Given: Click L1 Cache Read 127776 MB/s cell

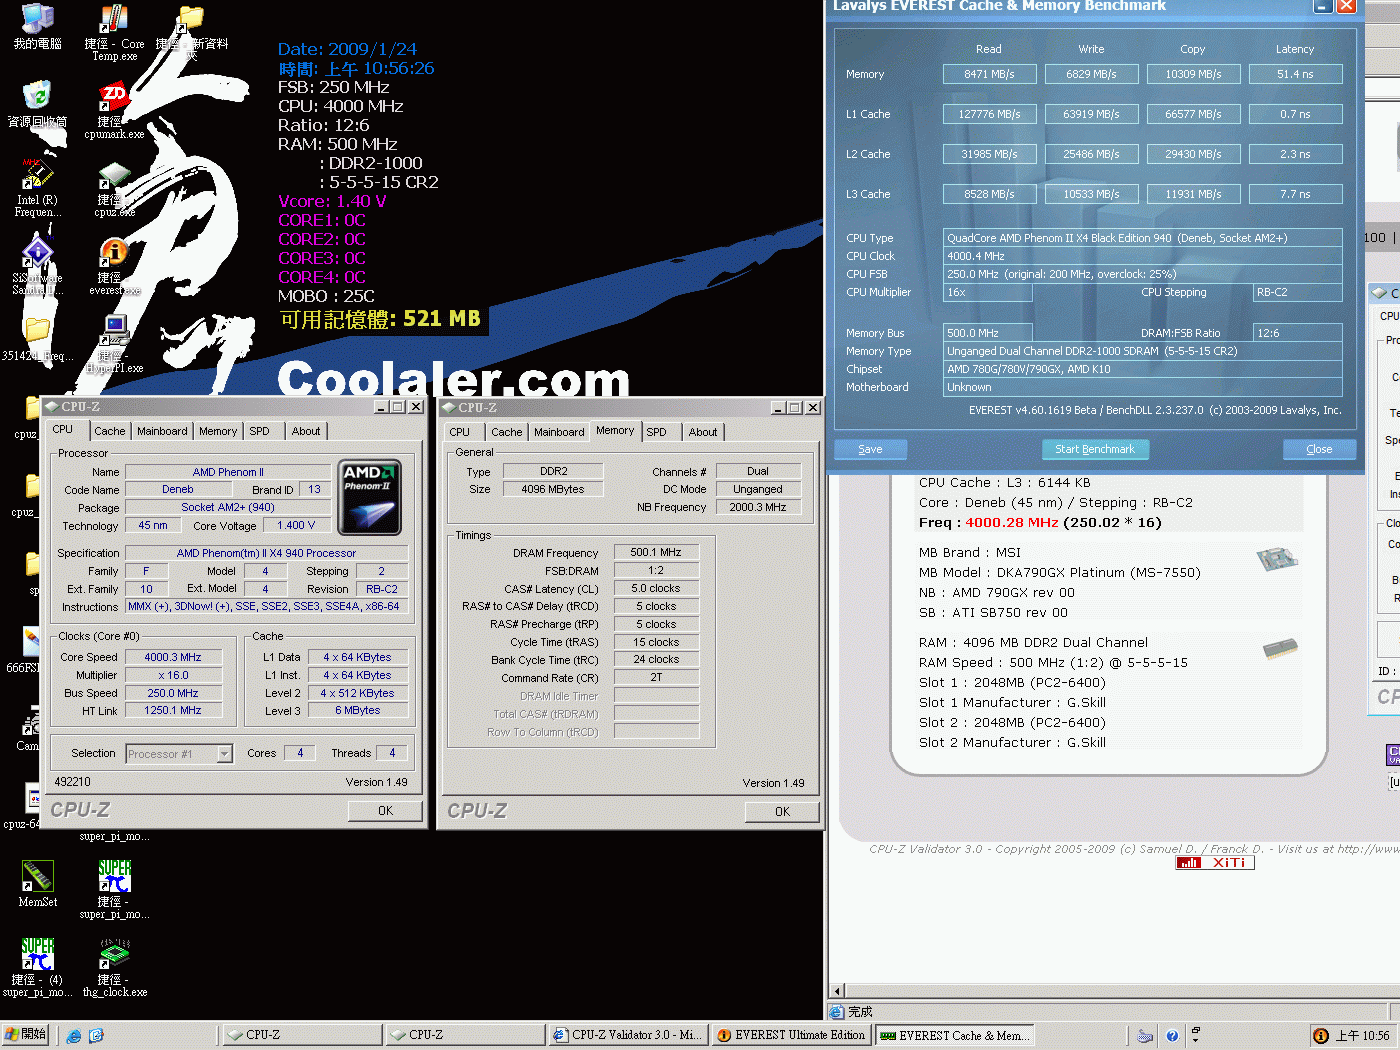Looking at the screenshot, I should [x=989, y=114].
